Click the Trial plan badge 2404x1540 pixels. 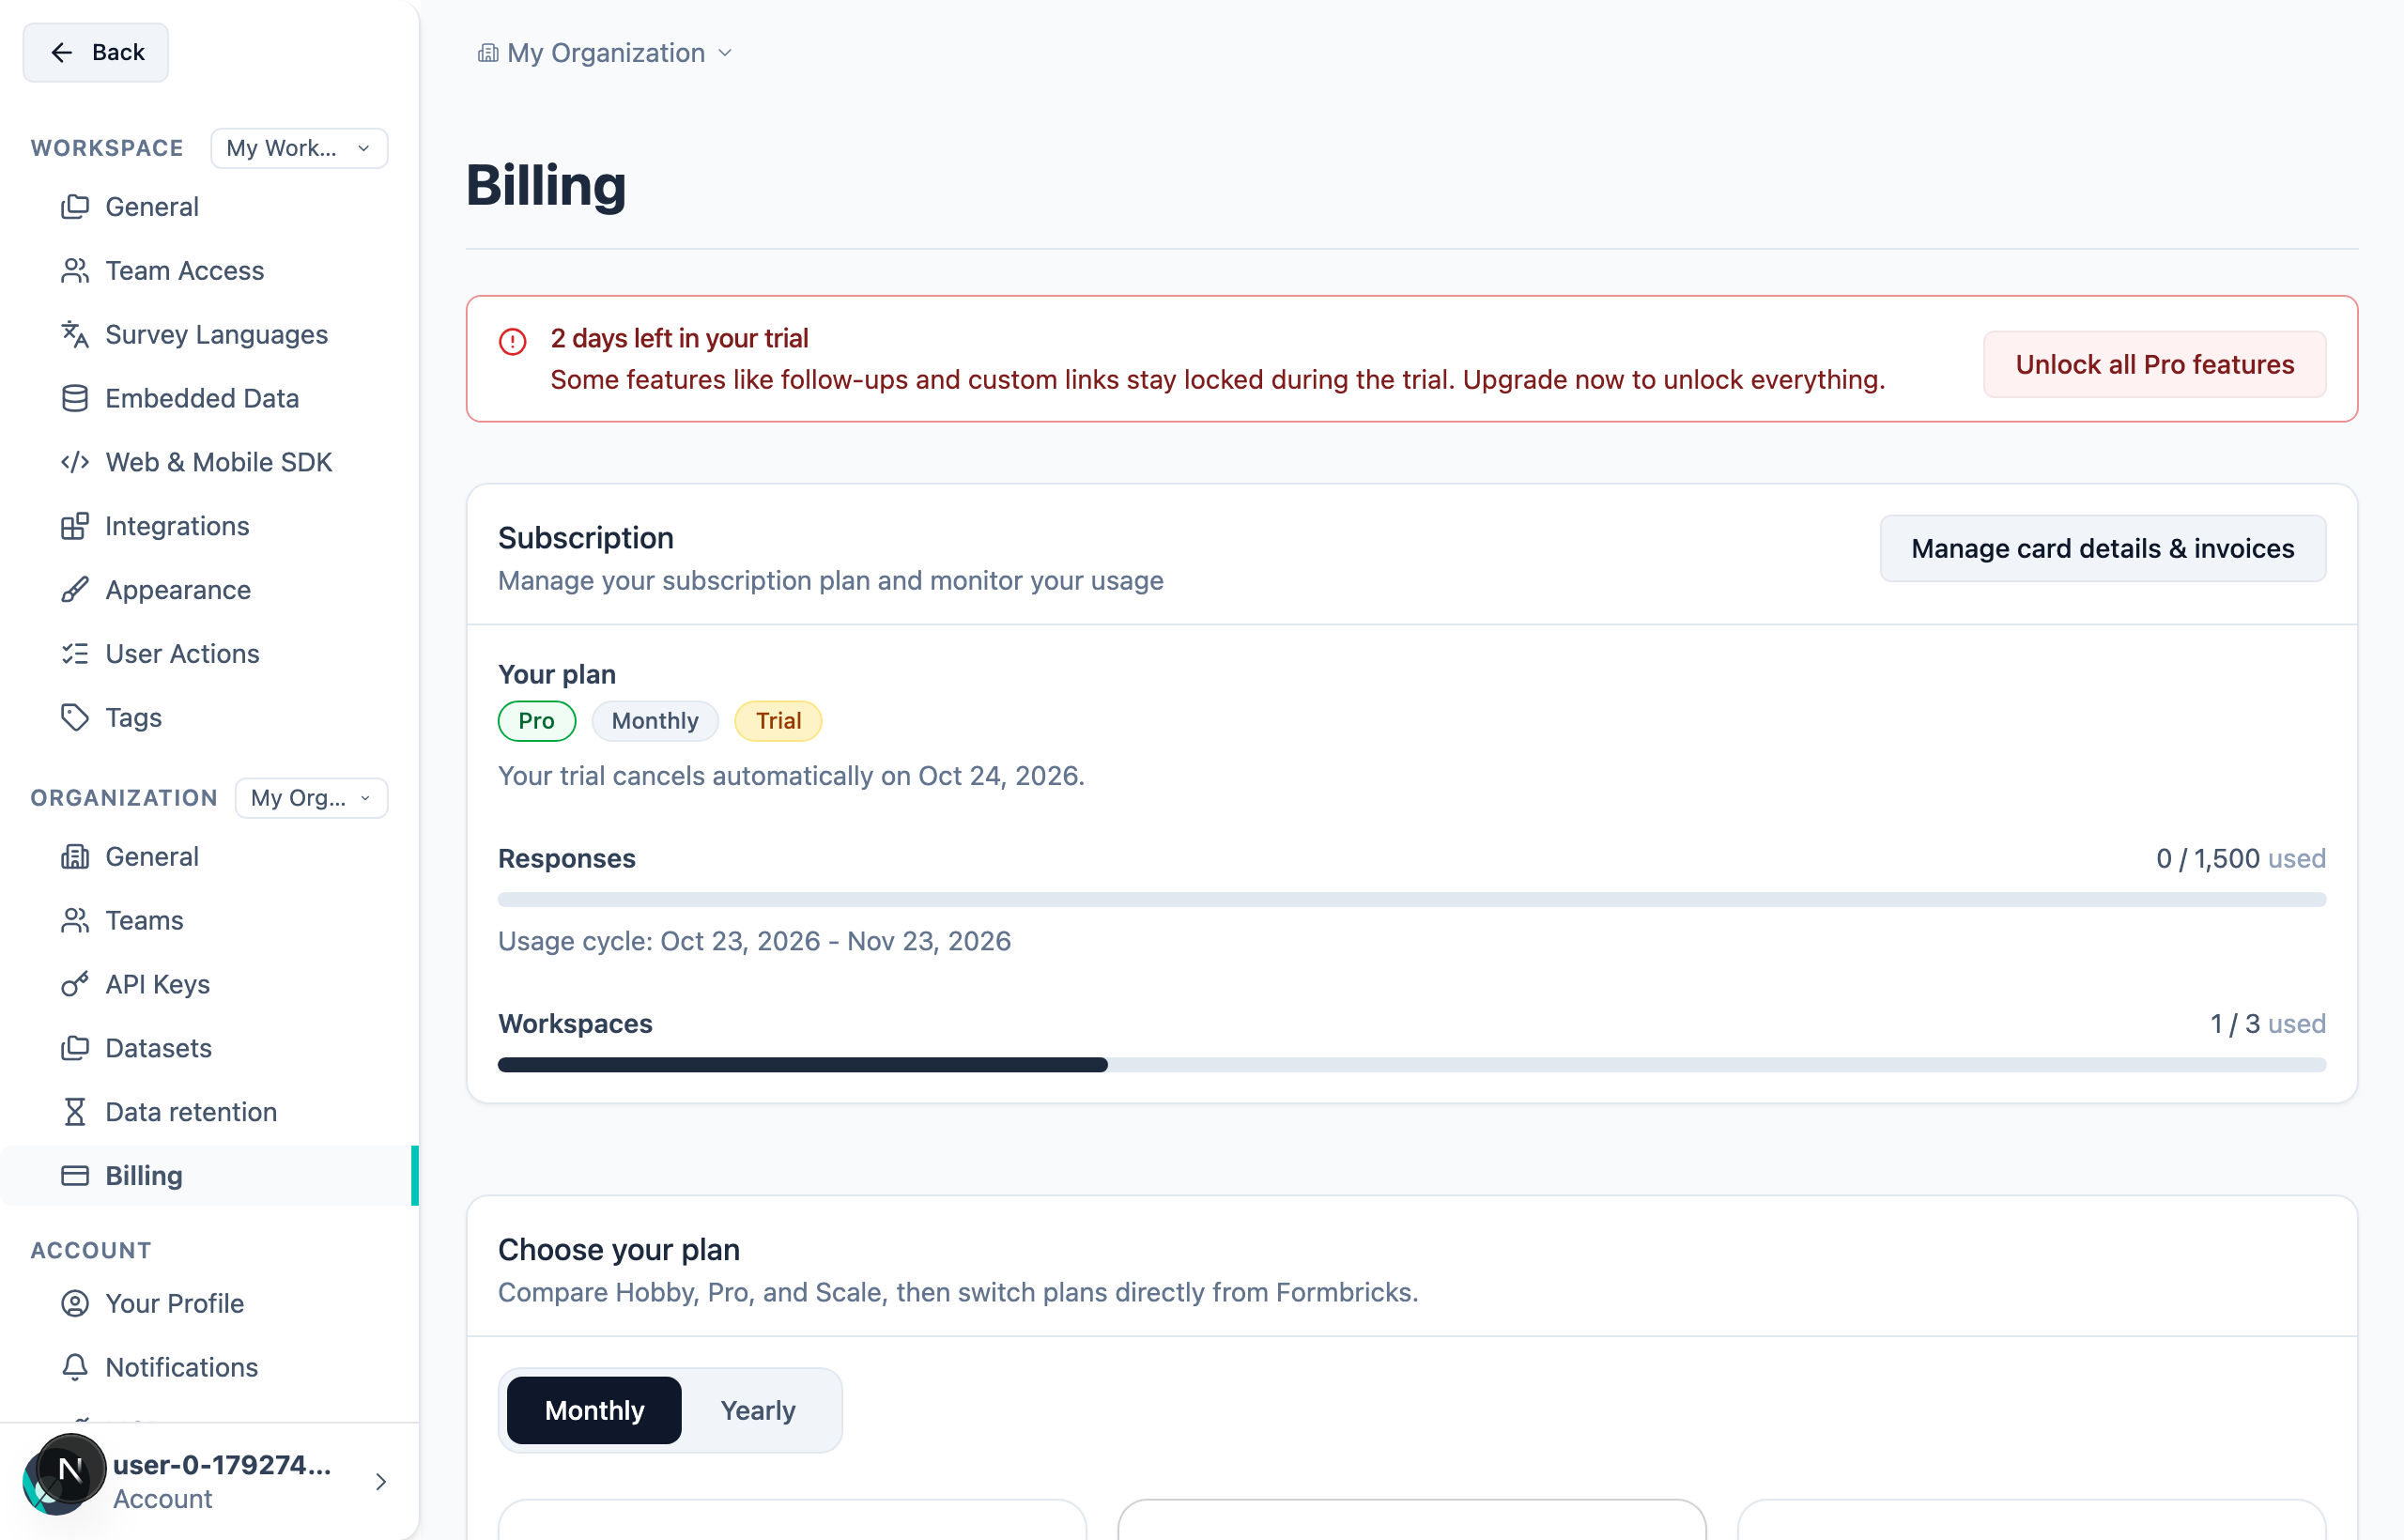pyautogui.click(x=778, y=721)
